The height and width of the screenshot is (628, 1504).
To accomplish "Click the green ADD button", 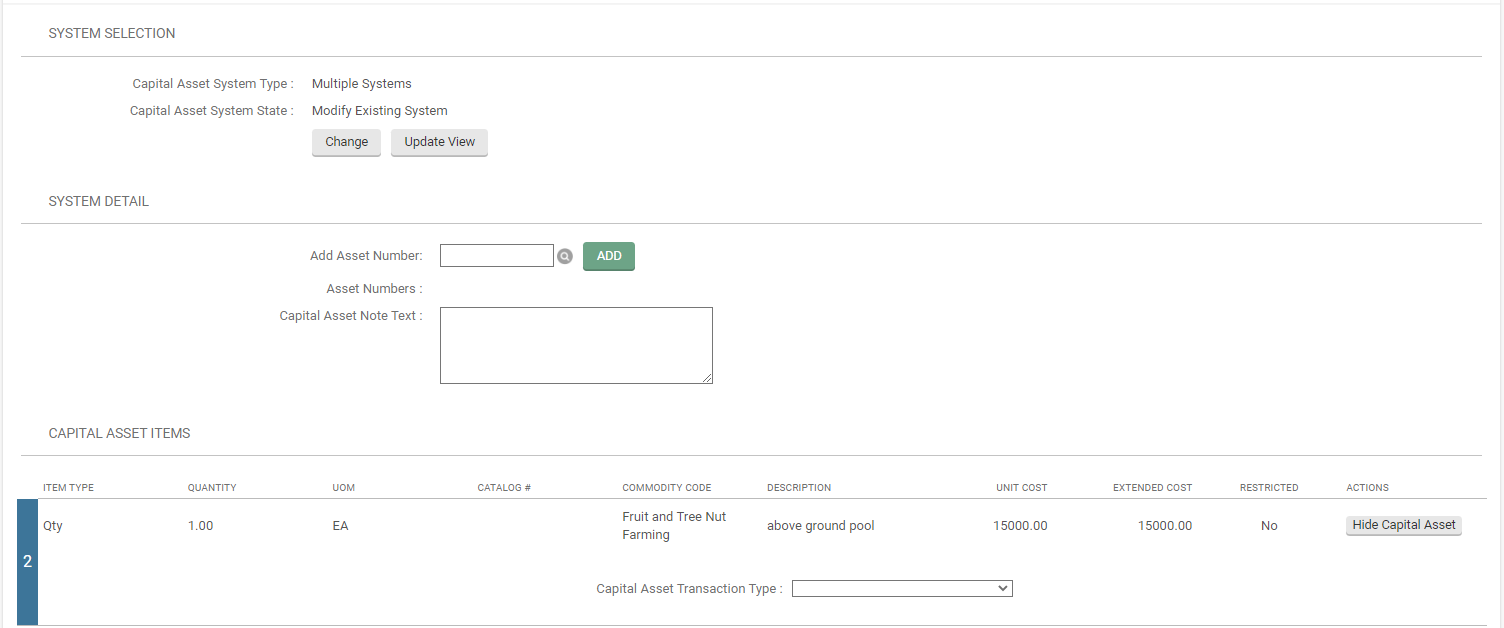I will click(x=608, y=256).
